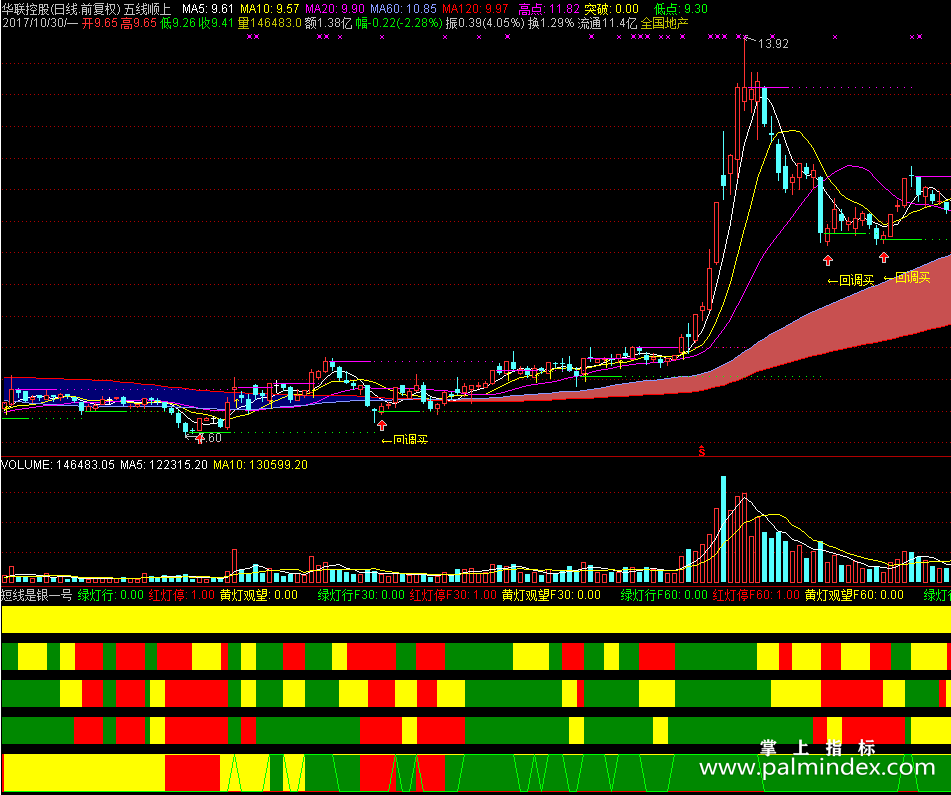The height and width of the screenshot is (795, 951).
Task: Click the 突破: 0.00 label
Action: tap(611, 9)
